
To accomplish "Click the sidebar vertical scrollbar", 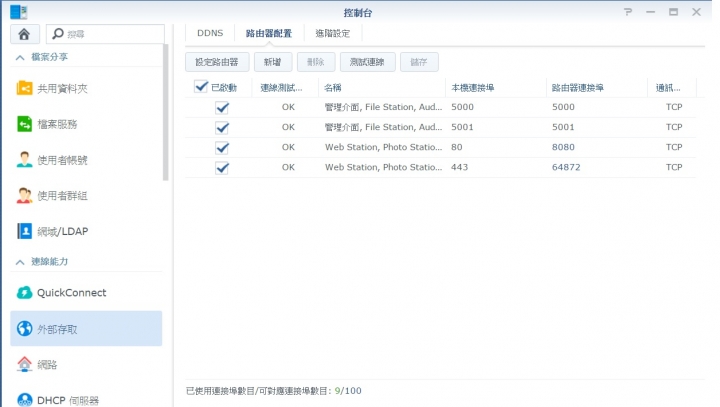I will pos(166,113).
